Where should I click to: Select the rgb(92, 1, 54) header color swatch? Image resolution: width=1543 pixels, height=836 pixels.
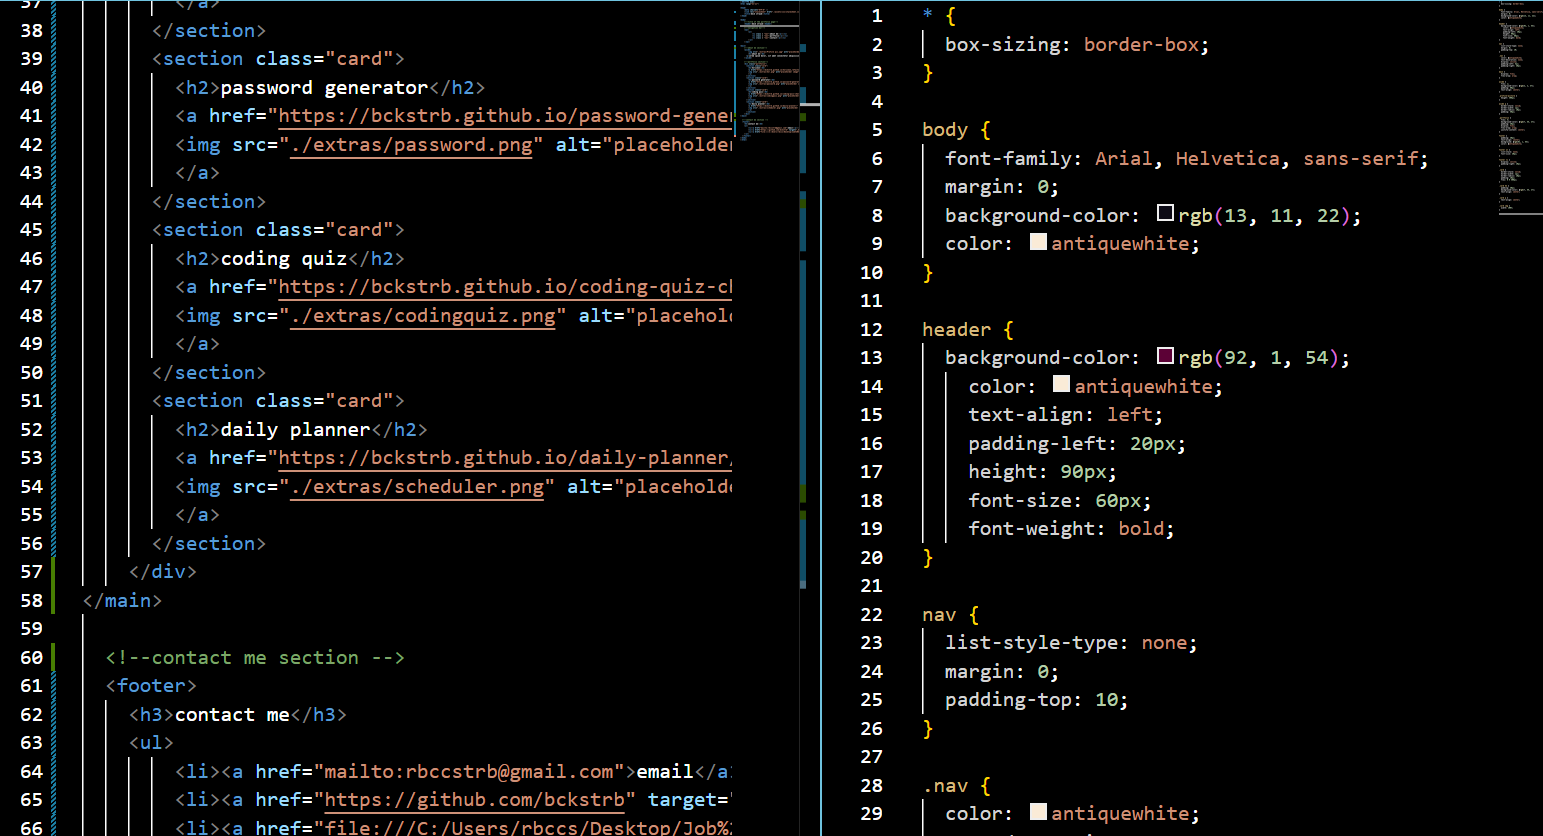pos(1166,356)
